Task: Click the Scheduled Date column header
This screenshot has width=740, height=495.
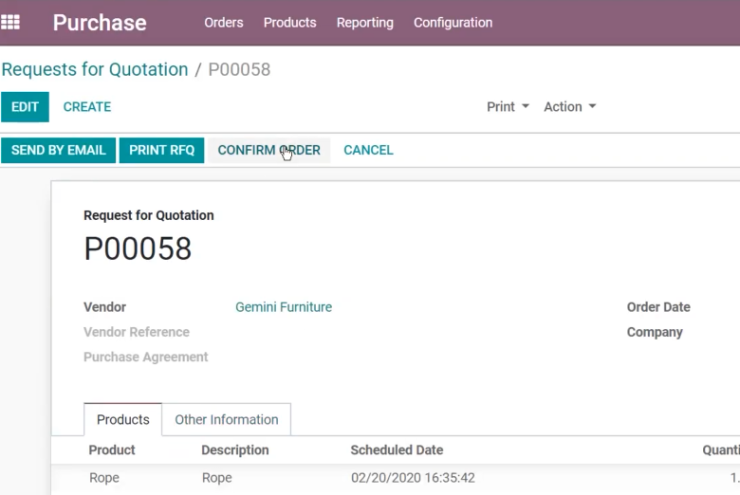Action: pos(397,450)
